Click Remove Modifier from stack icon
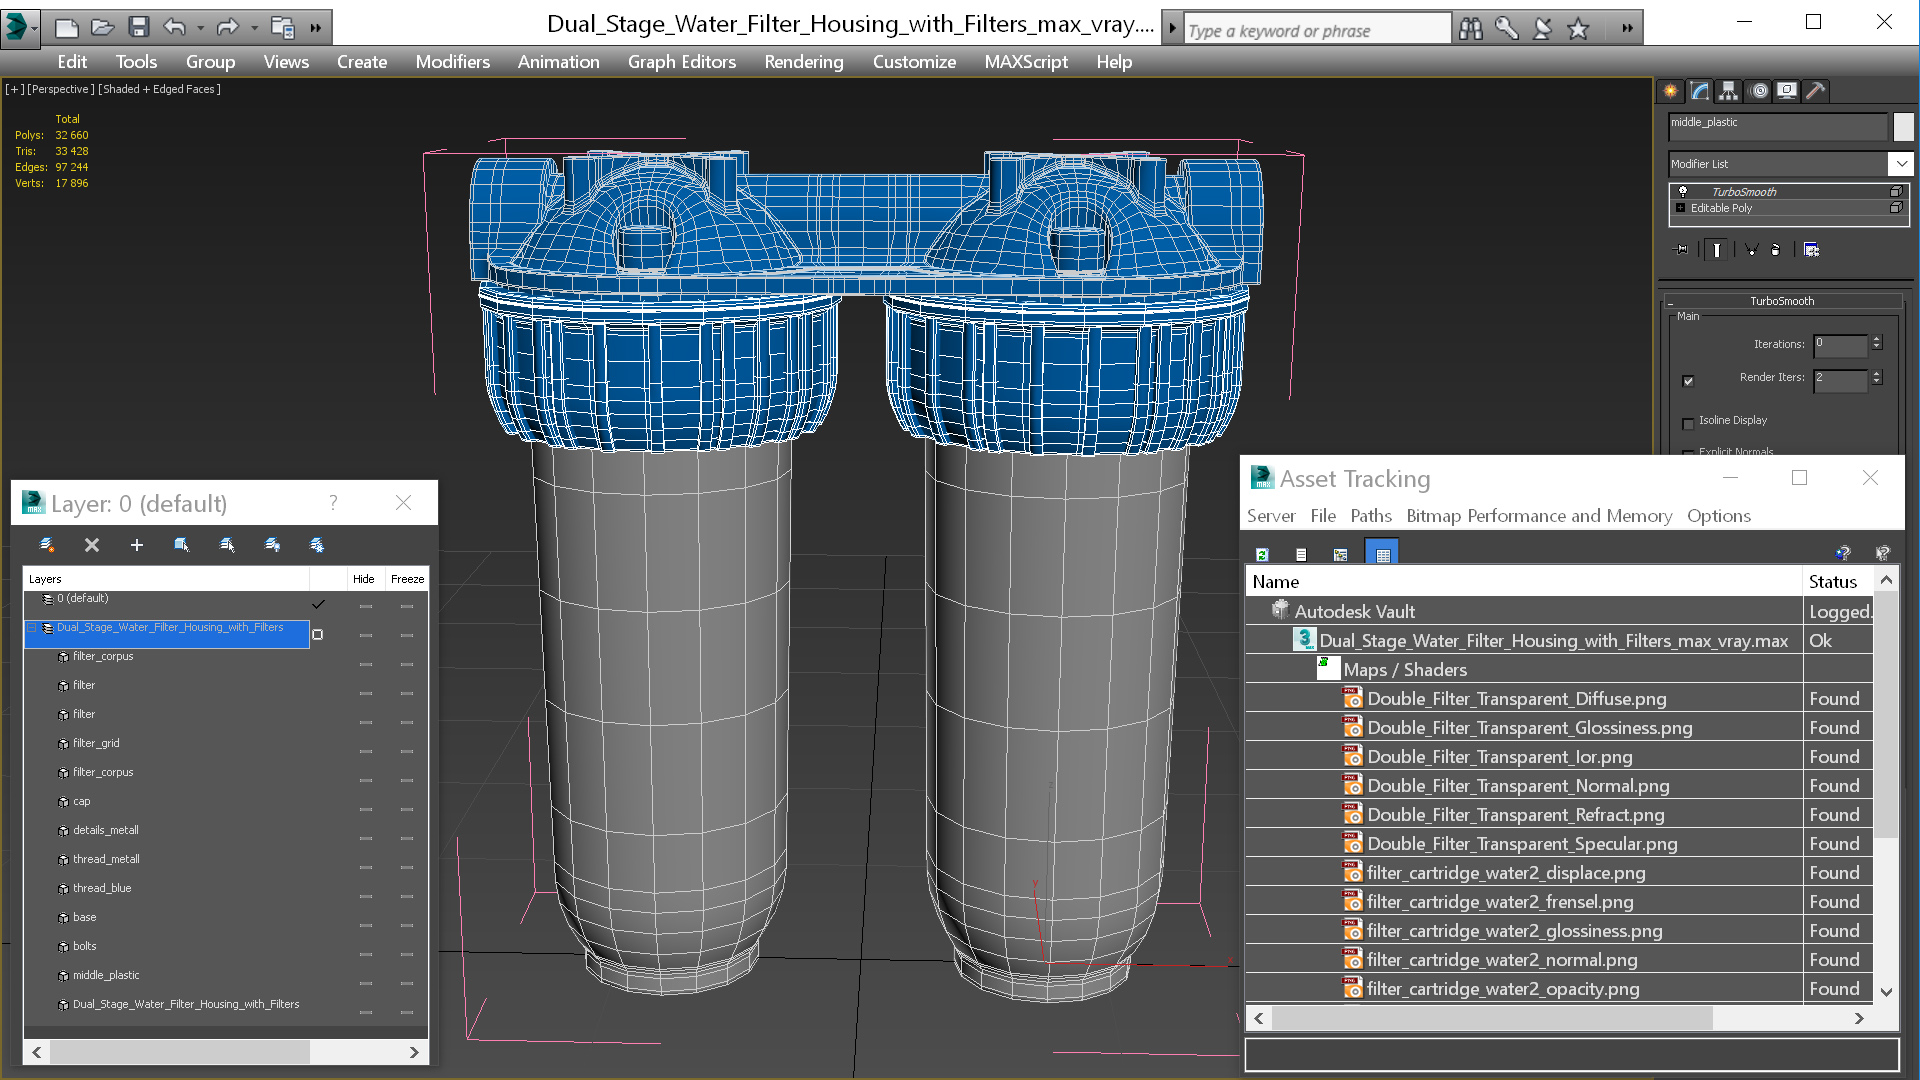This screenshot has height=1080, width=1920. [x=1776, y=250]
